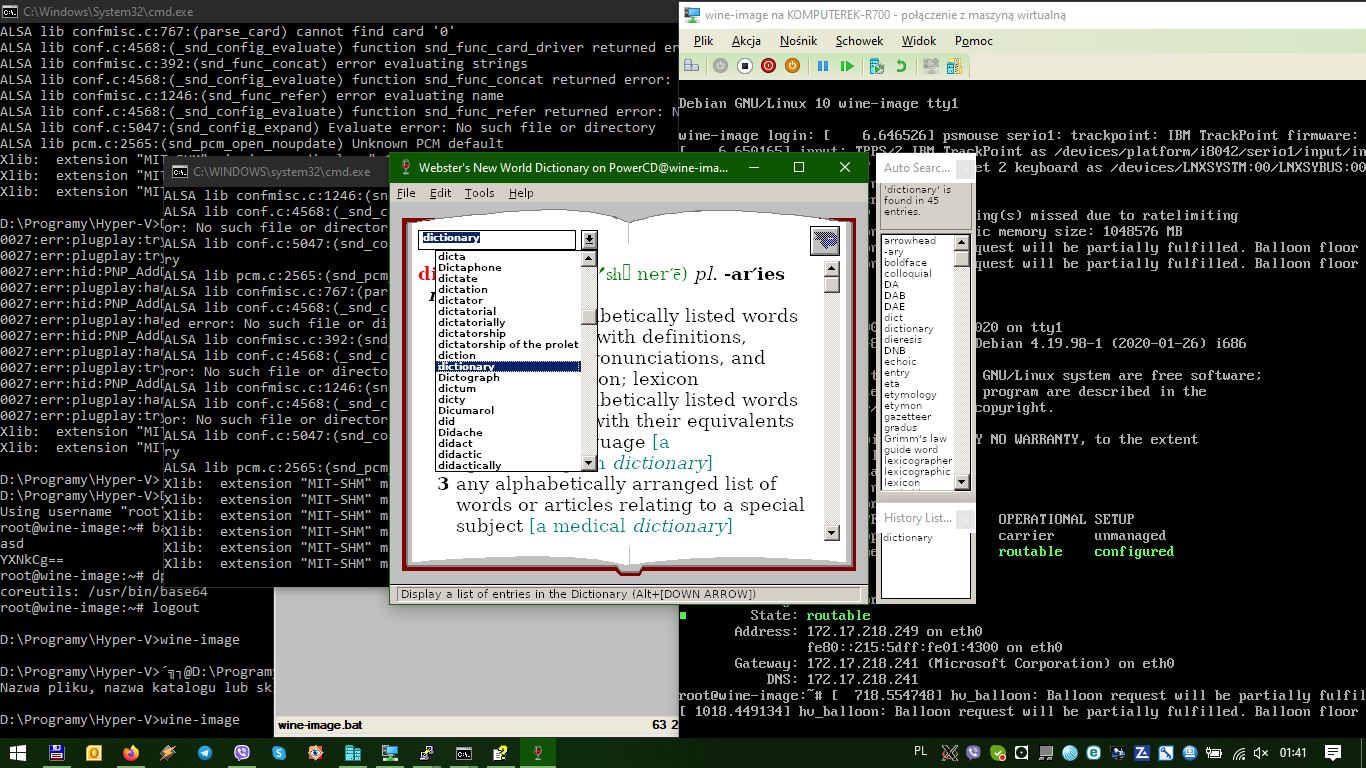Open Telegram from the taskbar

(x=204, y=753)
